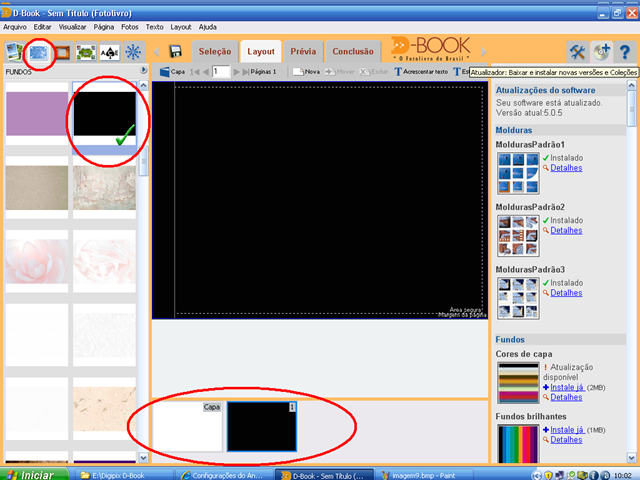640x480 pixels.
Task: Go back with arrow left of save icon
Action: [156, 52]
